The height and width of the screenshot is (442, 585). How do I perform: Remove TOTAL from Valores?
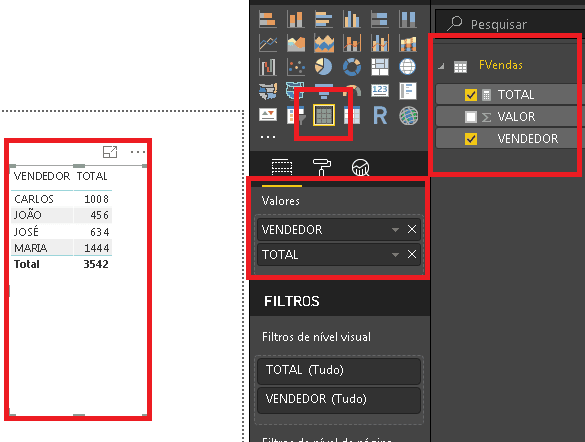(x=412, y=254)
